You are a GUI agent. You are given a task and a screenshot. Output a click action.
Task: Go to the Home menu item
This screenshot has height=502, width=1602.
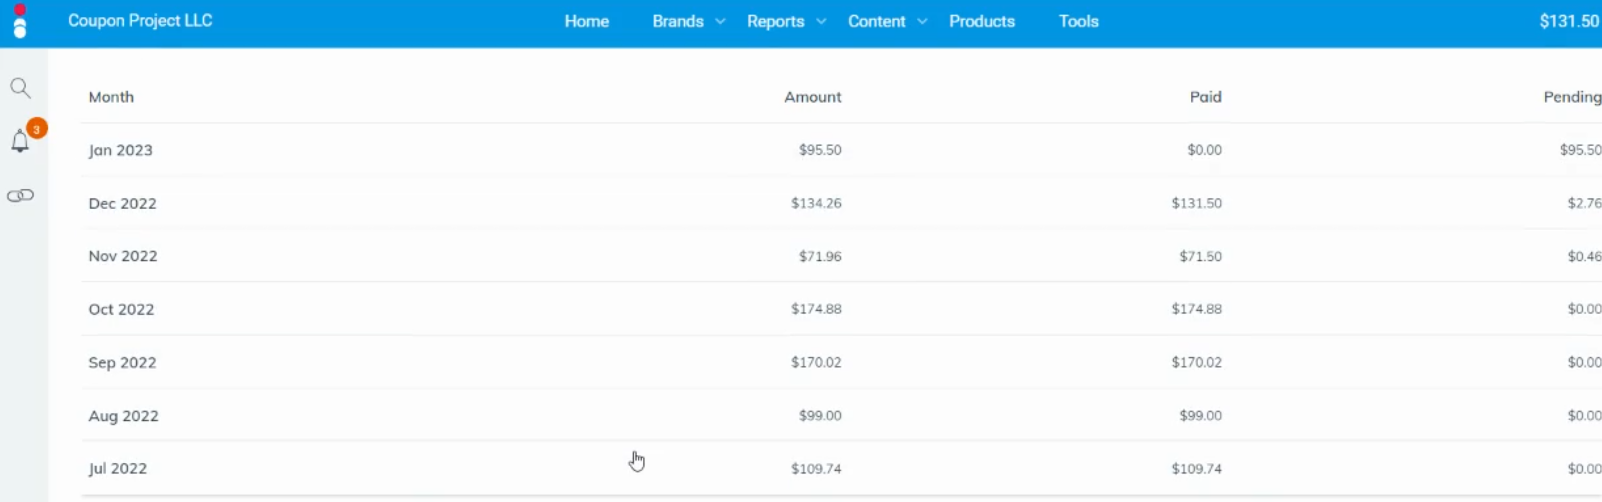point(587,21)
